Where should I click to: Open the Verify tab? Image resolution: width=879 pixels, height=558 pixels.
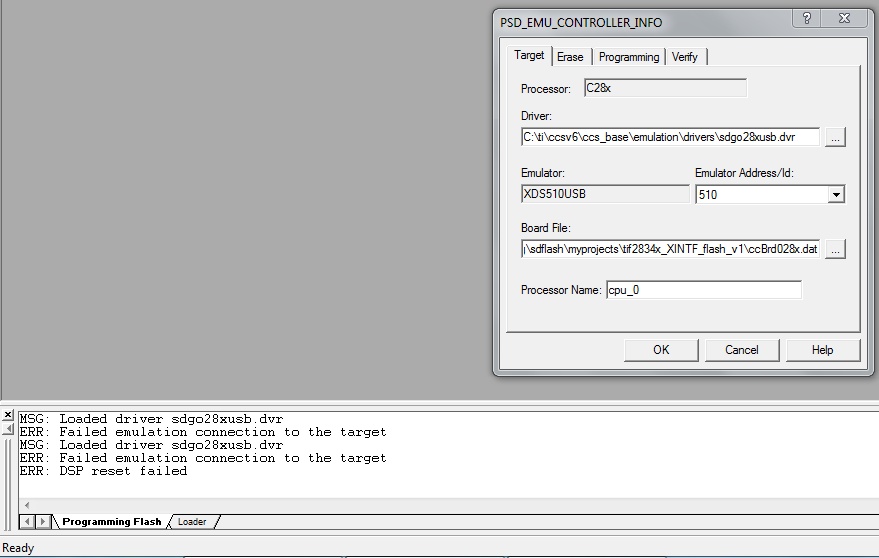[685, 57]
